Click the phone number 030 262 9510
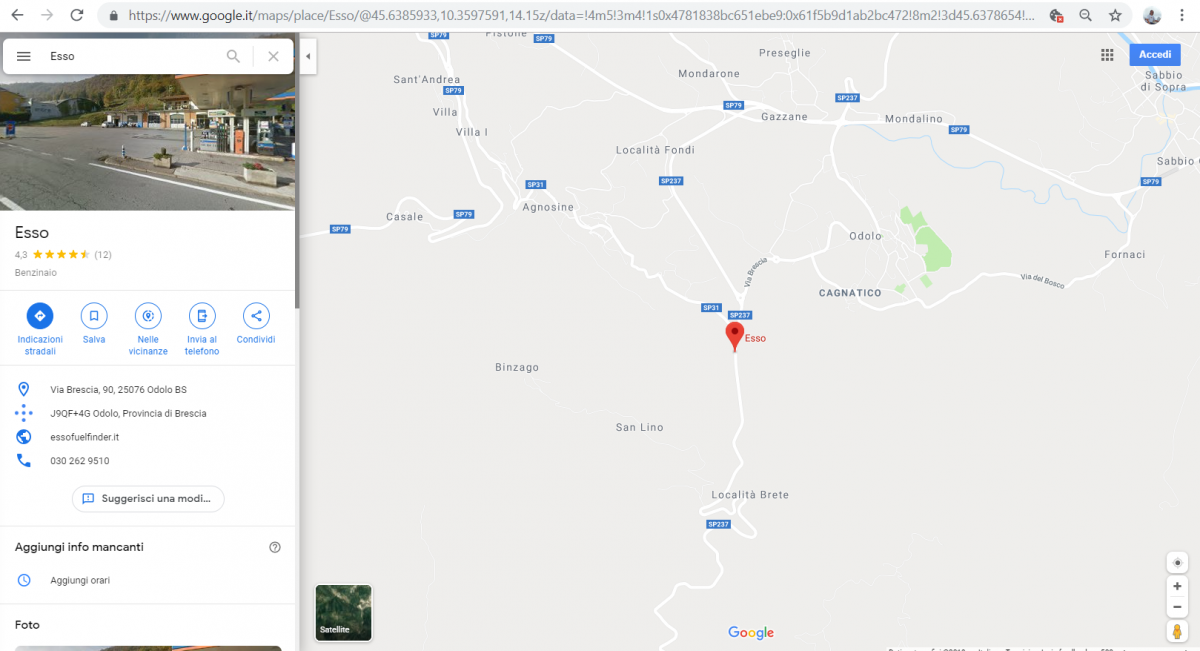Image resolution: width=1200 pixels, height=651 pixels. pos(80,461)
